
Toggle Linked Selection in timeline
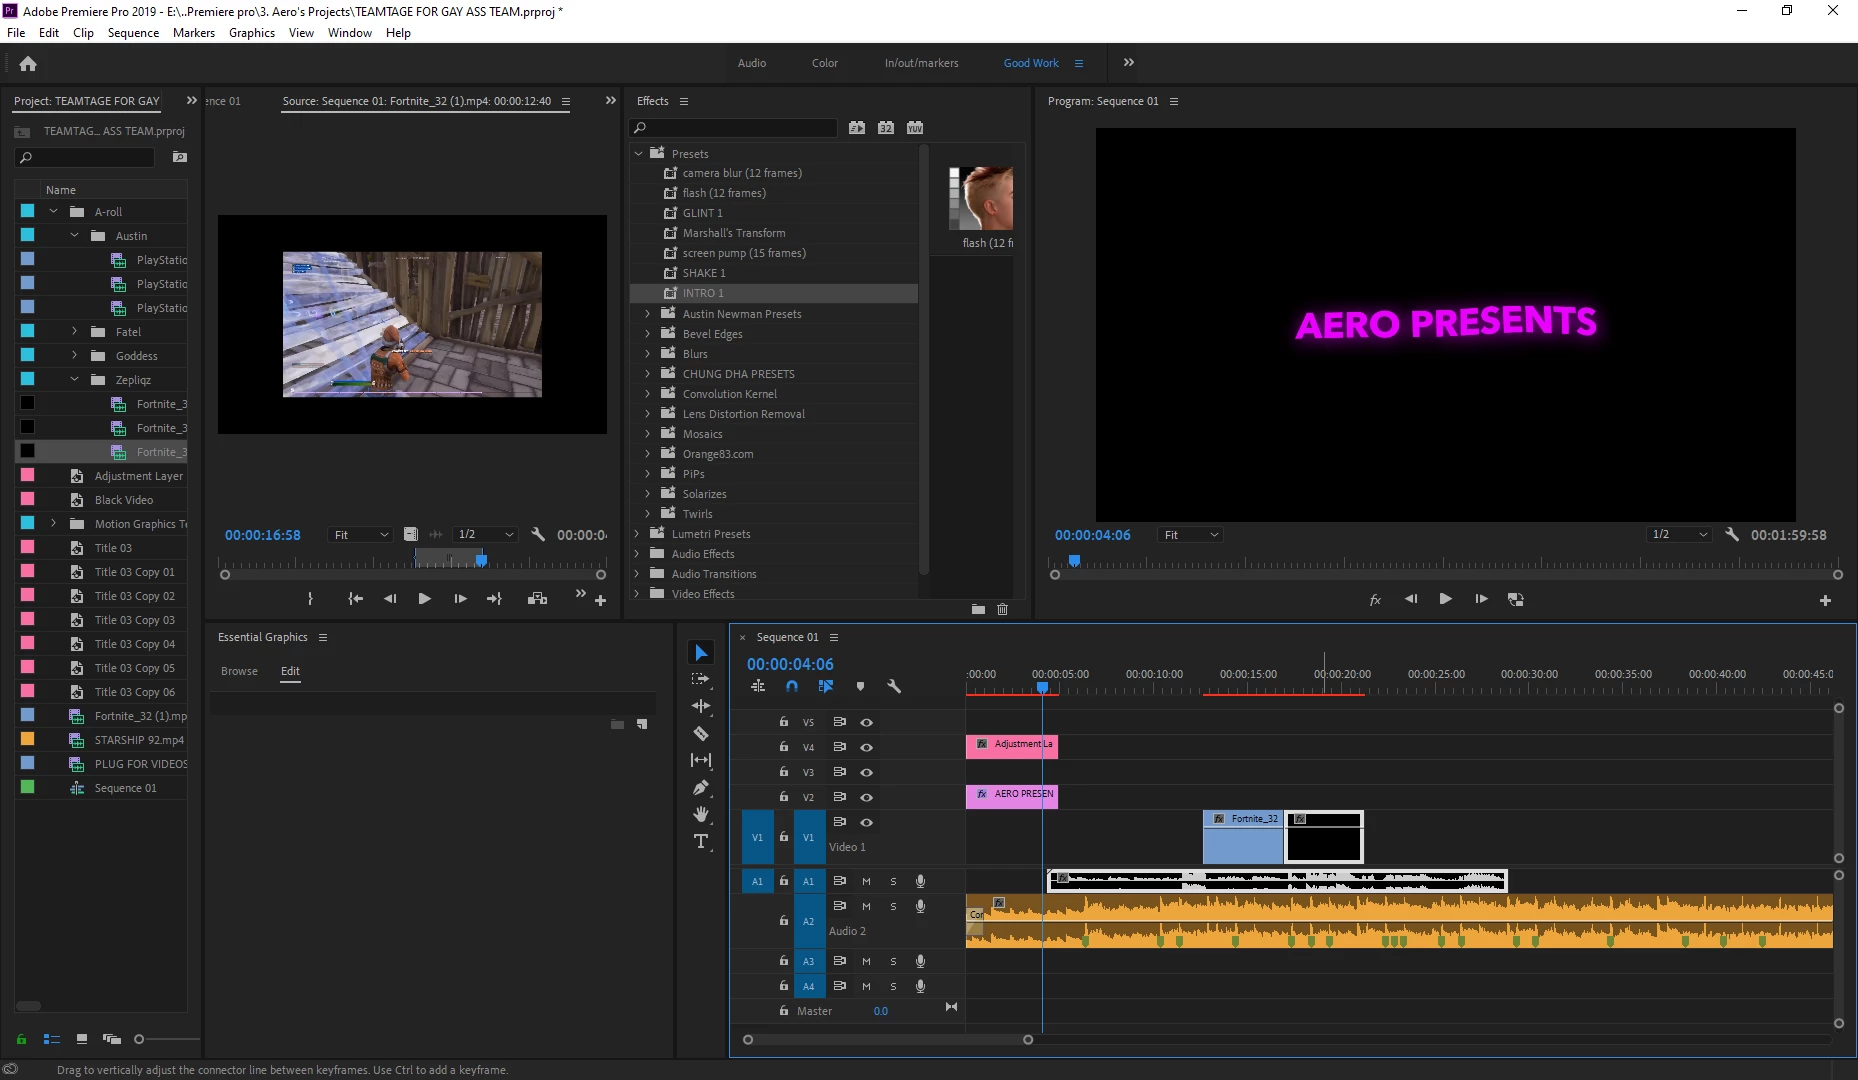(x=826, y=686)
